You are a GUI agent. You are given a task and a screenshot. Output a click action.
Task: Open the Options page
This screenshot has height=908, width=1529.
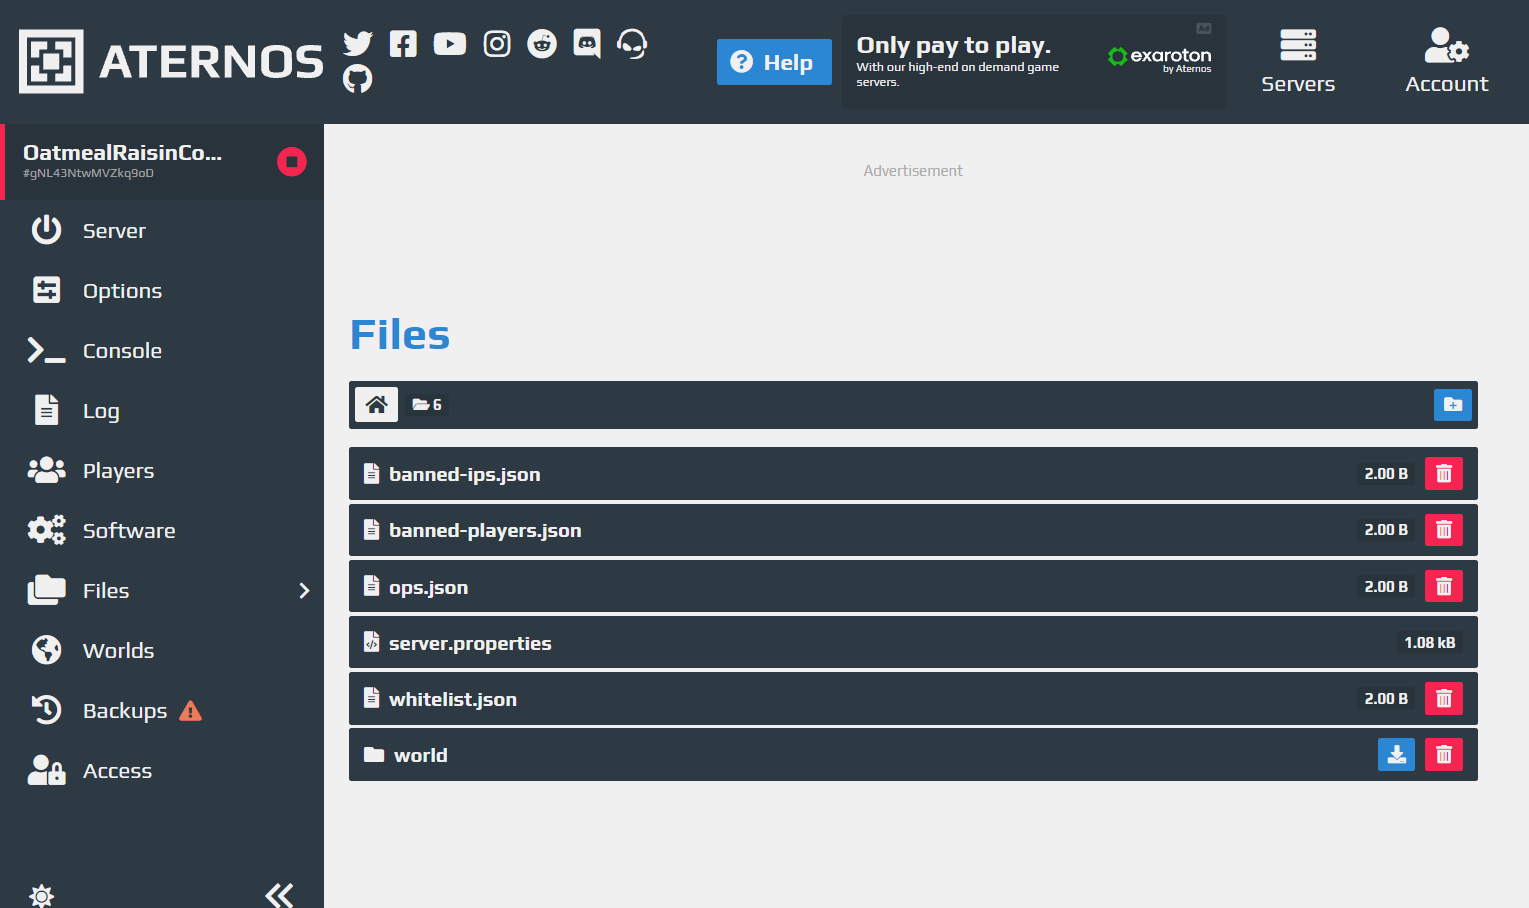(x=162, y=291)
